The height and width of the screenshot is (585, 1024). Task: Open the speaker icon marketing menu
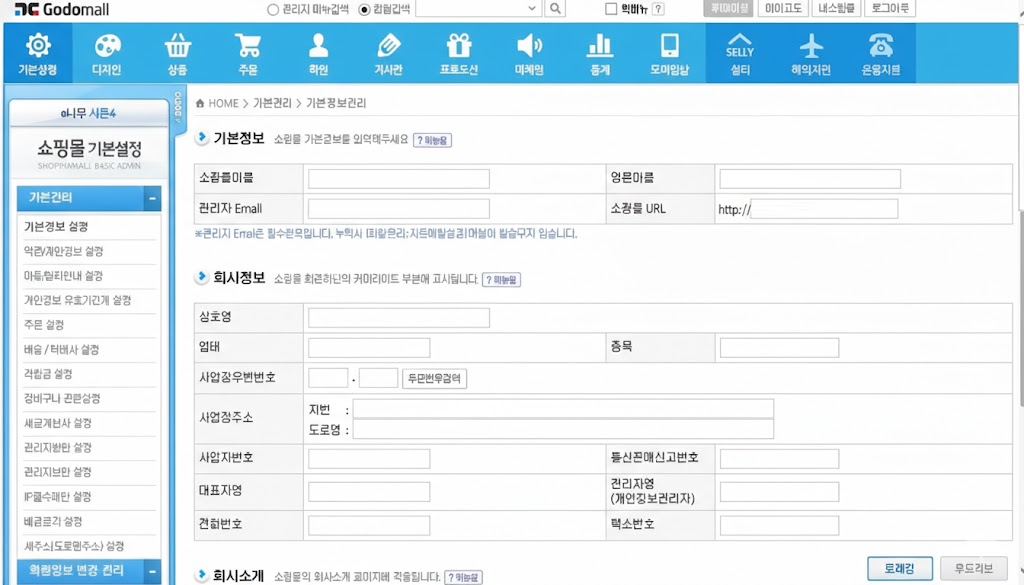tap(529, 54)
